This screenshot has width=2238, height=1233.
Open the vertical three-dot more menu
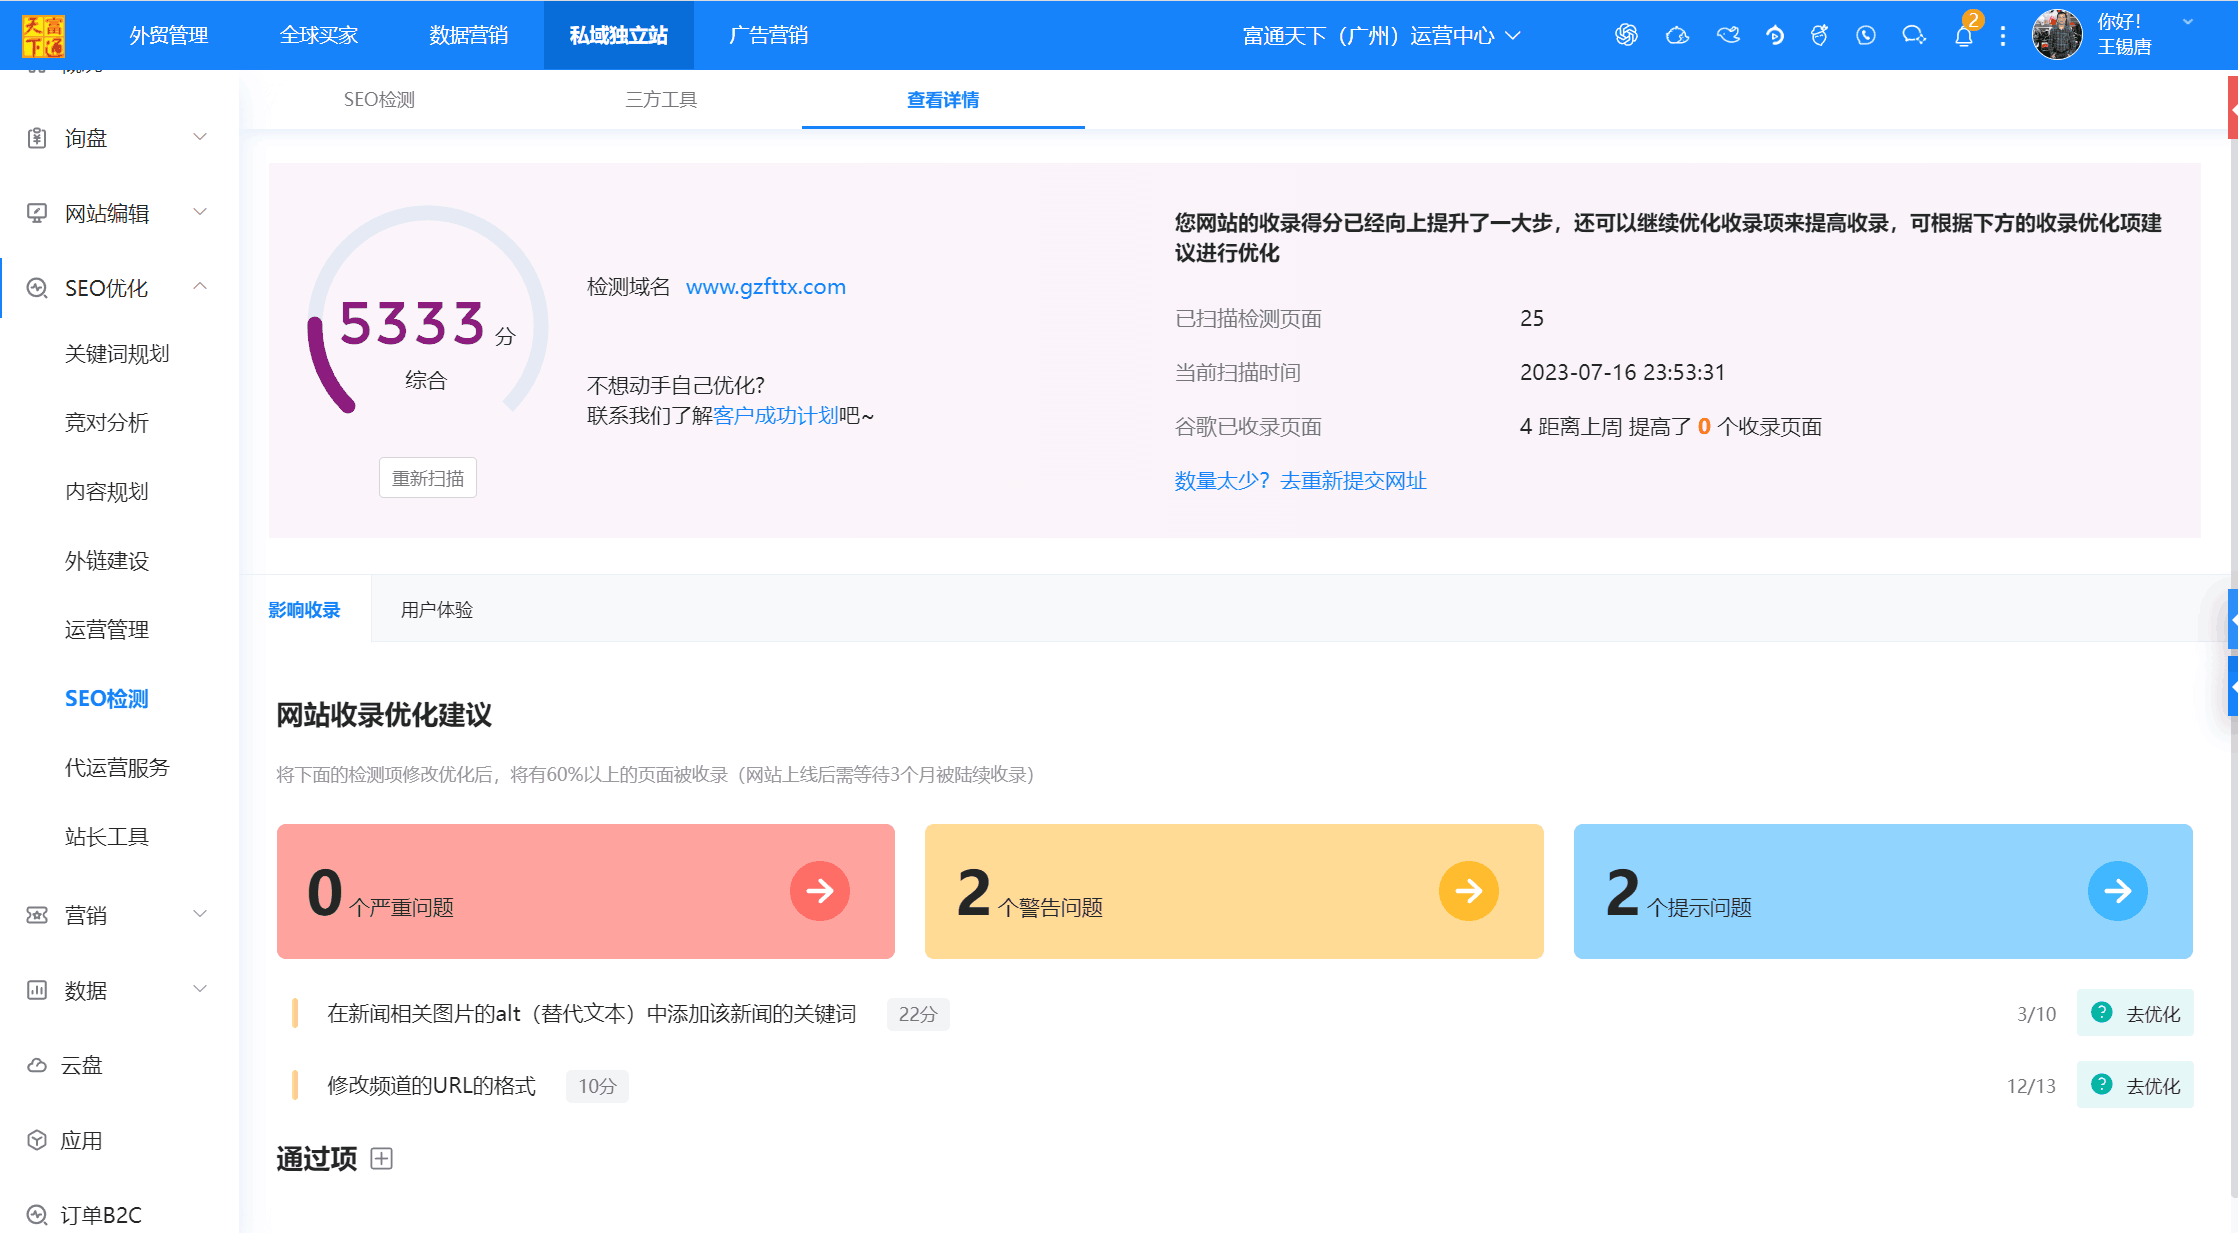click(x=2002, y=36)
